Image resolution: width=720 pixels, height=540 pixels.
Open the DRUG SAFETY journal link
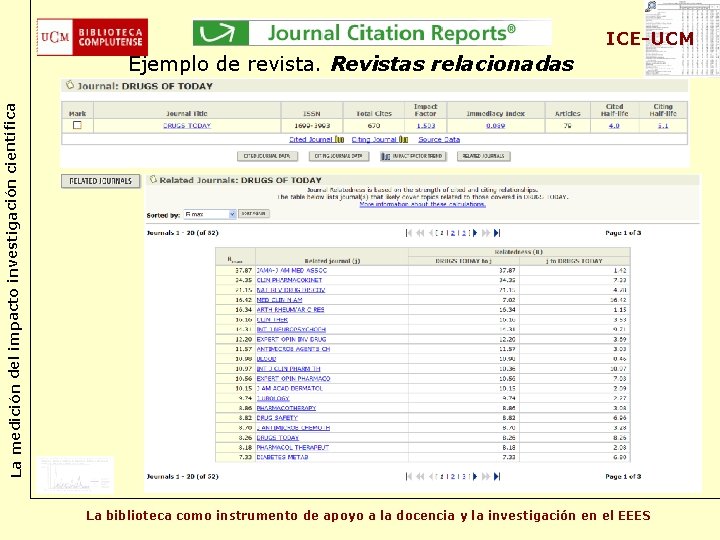coord(277,418)
